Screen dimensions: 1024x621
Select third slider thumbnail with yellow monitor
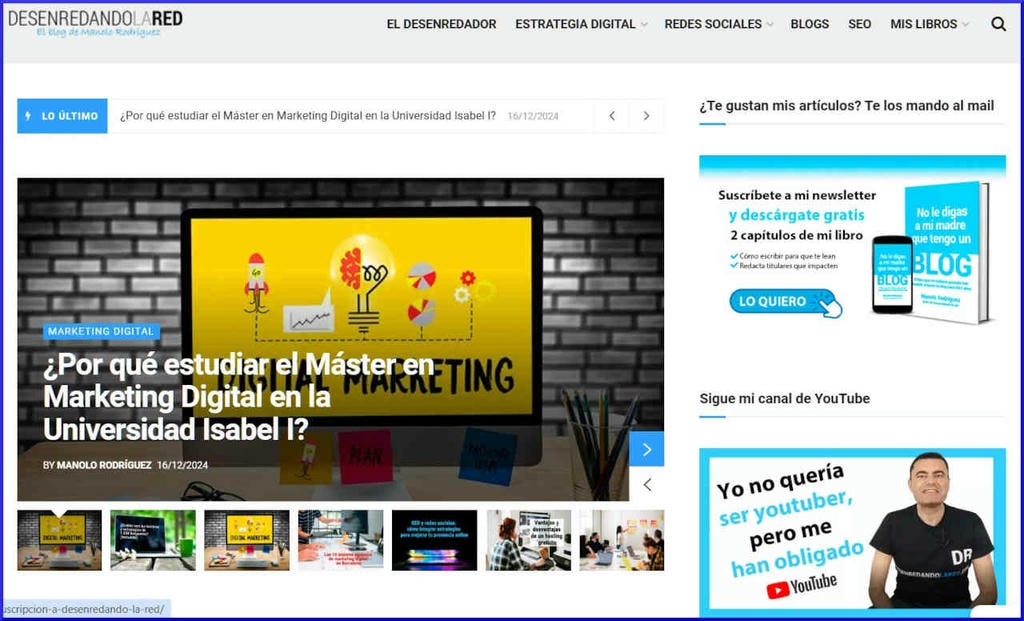click(x=247, y=540)
